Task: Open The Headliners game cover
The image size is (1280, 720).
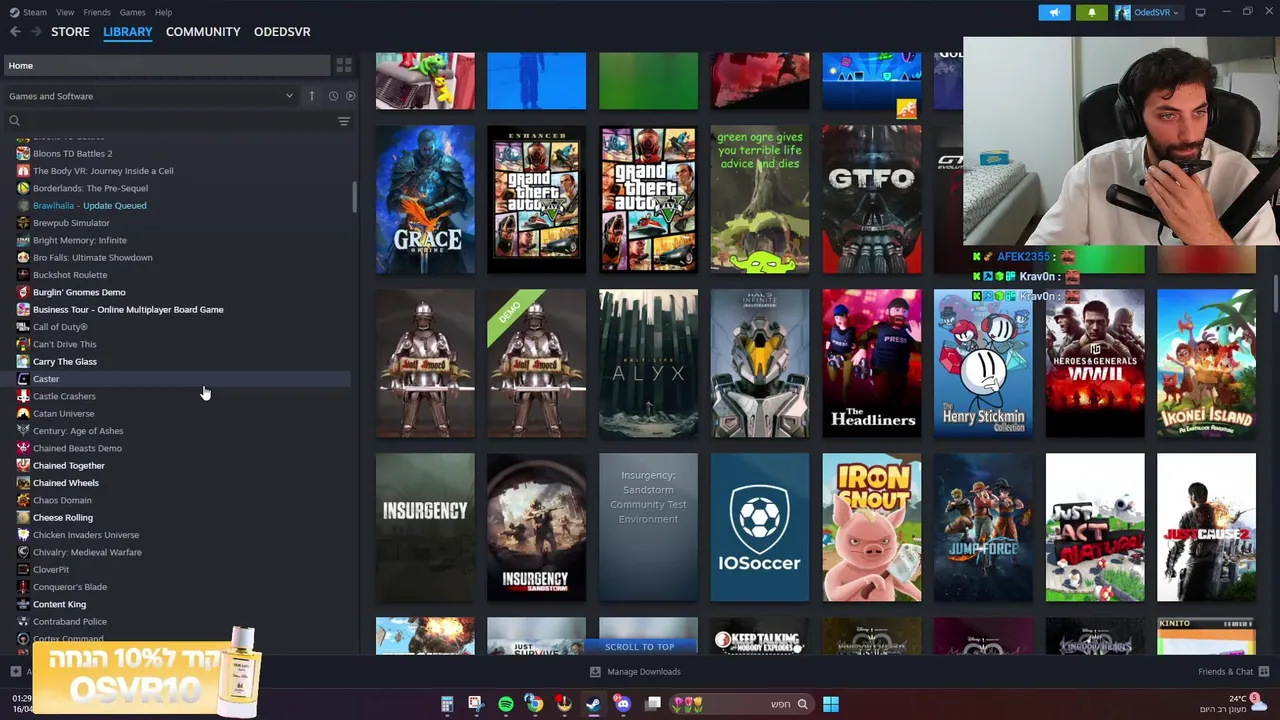Action: tap(872, 364)
